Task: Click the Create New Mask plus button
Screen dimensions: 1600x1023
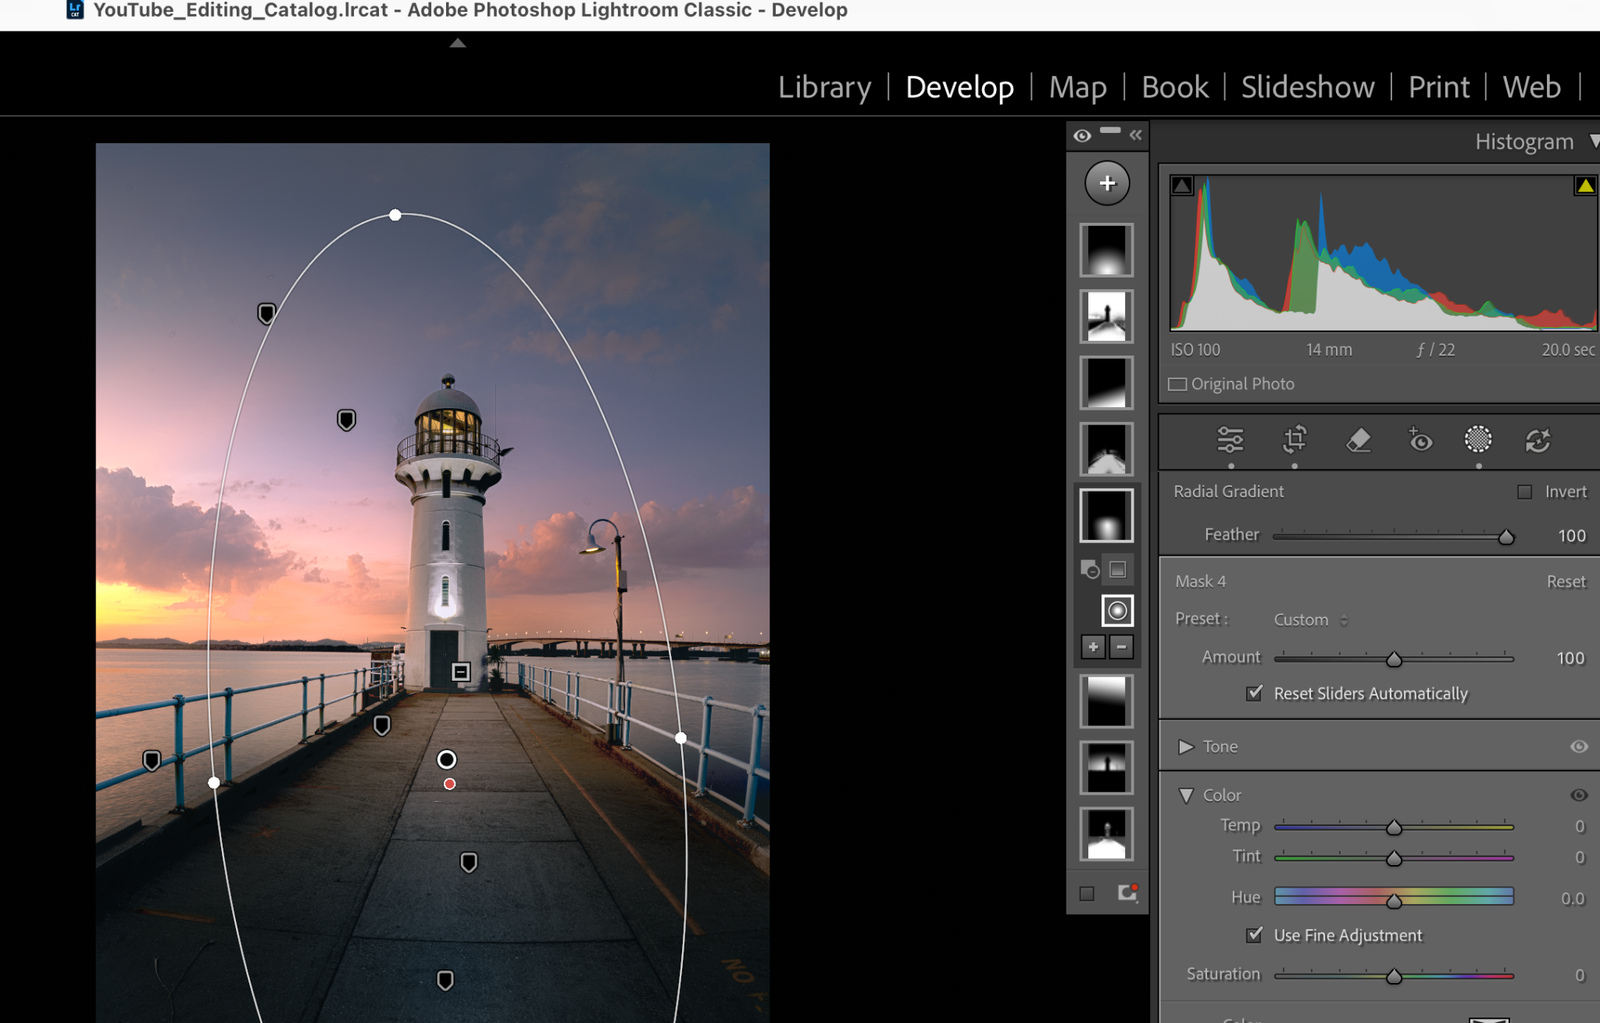Action: click(x=1107, y=183)
